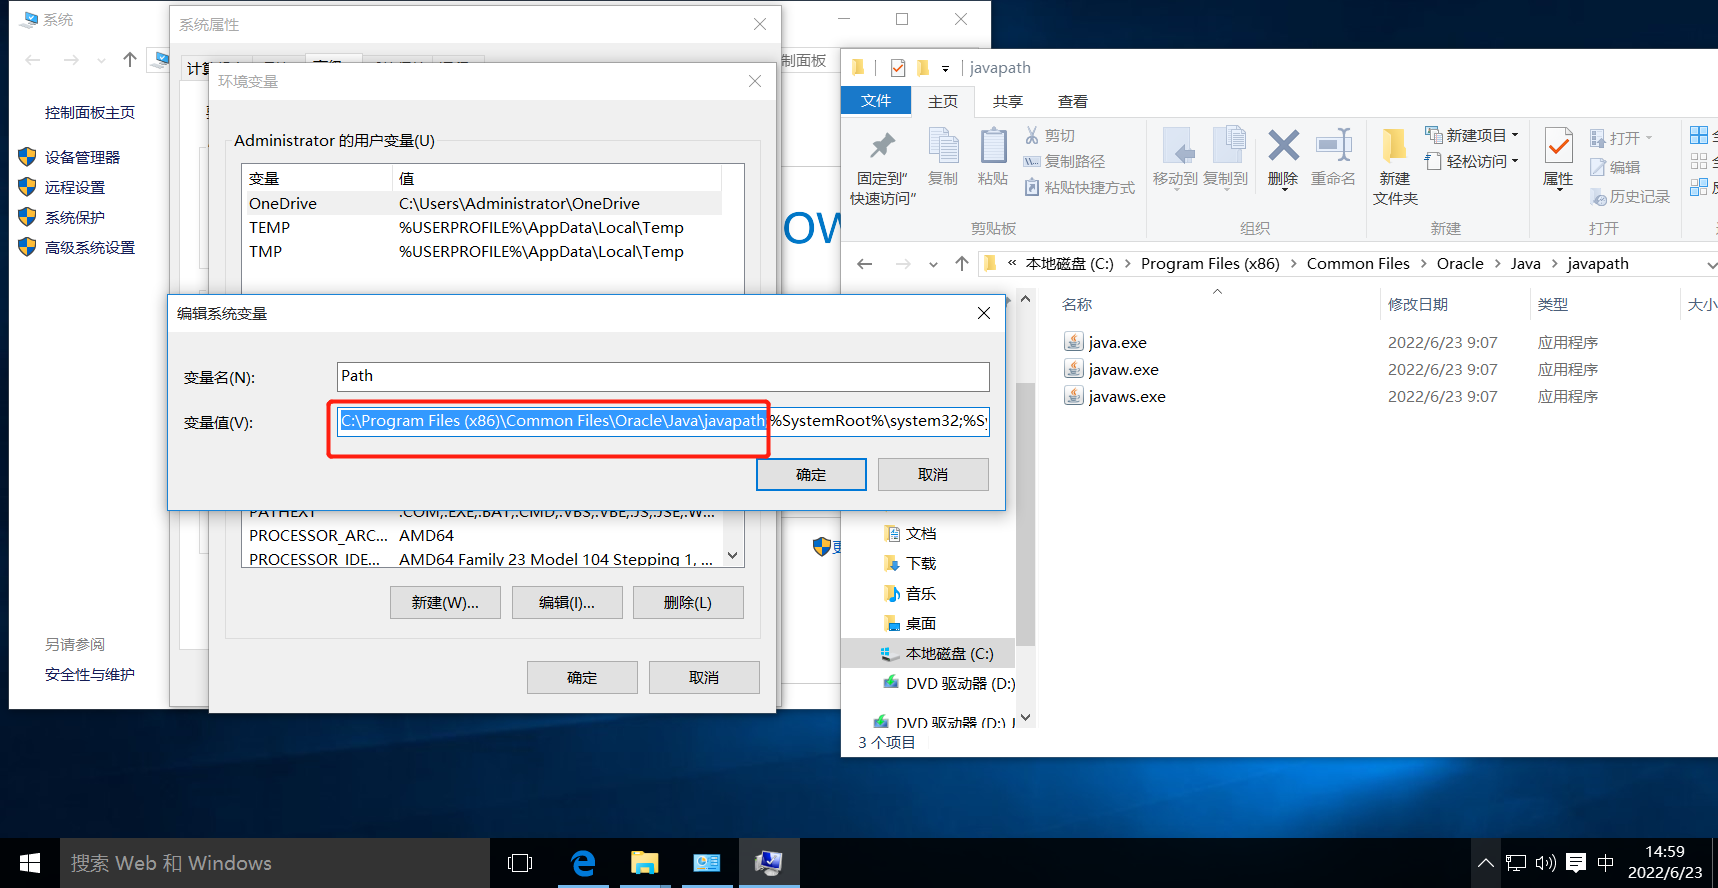Click the Rename icon in ribbon
1718x888 pixels.
click(x=1333, y=146)
